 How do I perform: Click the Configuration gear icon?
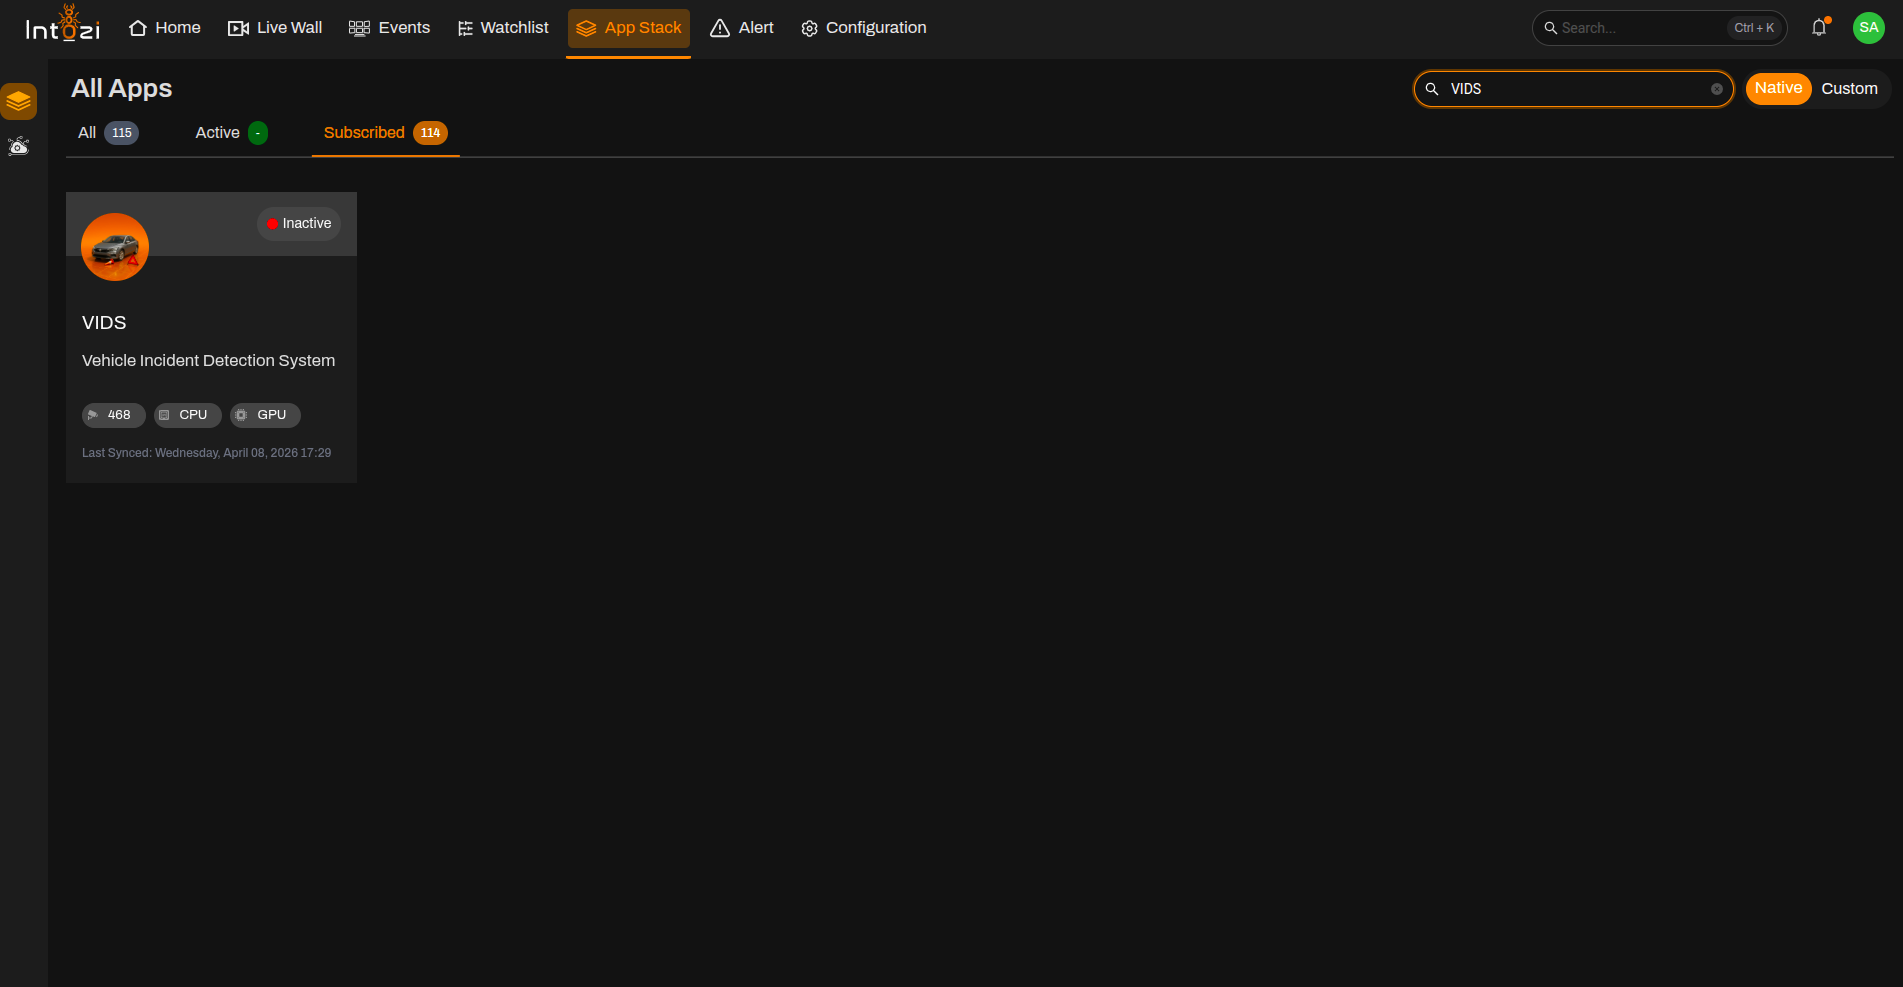click(810, 29)
